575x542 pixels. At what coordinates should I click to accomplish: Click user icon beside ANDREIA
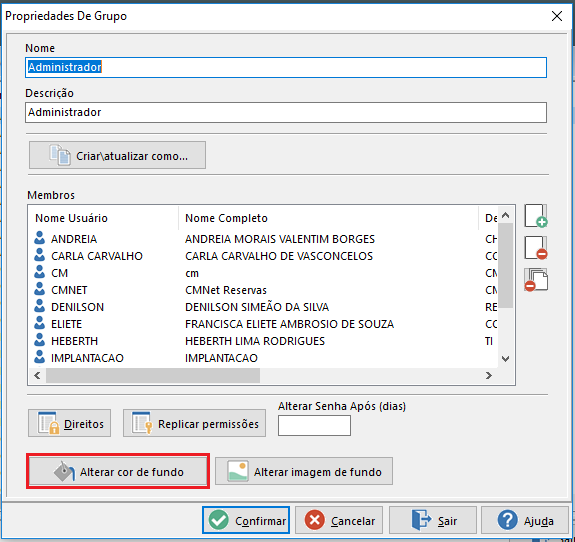tap(39, 238)
